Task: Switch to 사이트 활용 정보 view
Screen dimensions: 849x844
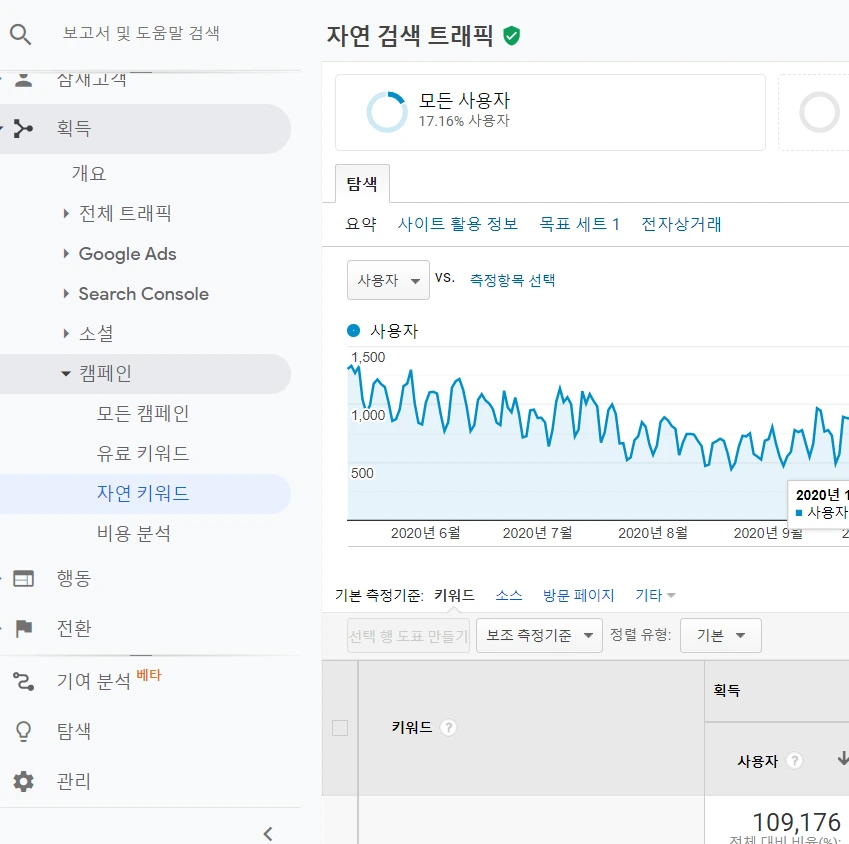Action: point(458,224)
